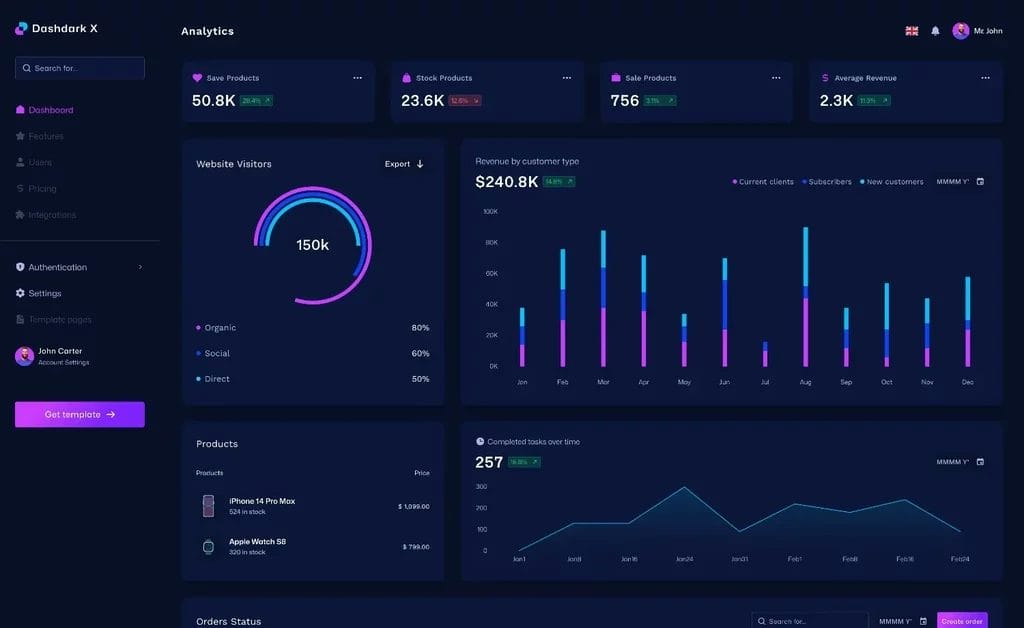Click the Create order button
This screenshot has width=1024, height=628.
click(962, 621)
